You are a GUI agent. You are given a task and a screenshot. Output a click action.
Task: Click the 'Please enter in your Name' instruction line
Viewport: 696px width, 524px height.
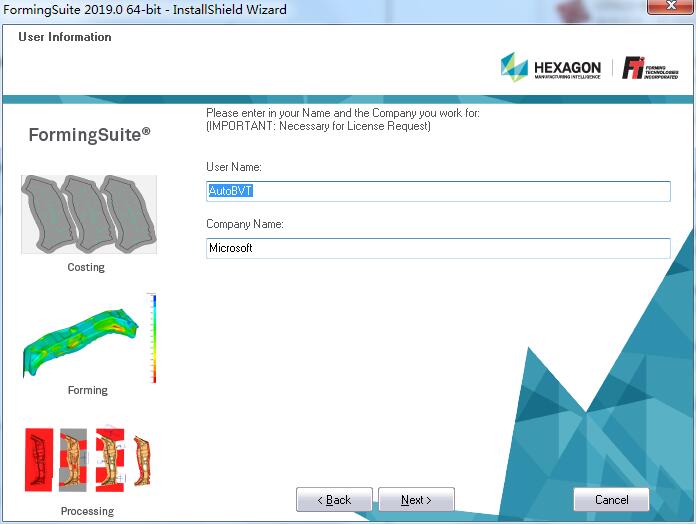[343, 113]
